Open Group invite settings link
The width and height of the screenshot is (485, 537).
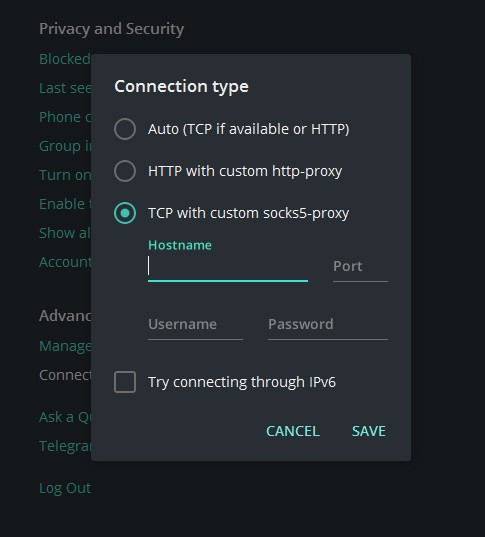coord(65,146)
